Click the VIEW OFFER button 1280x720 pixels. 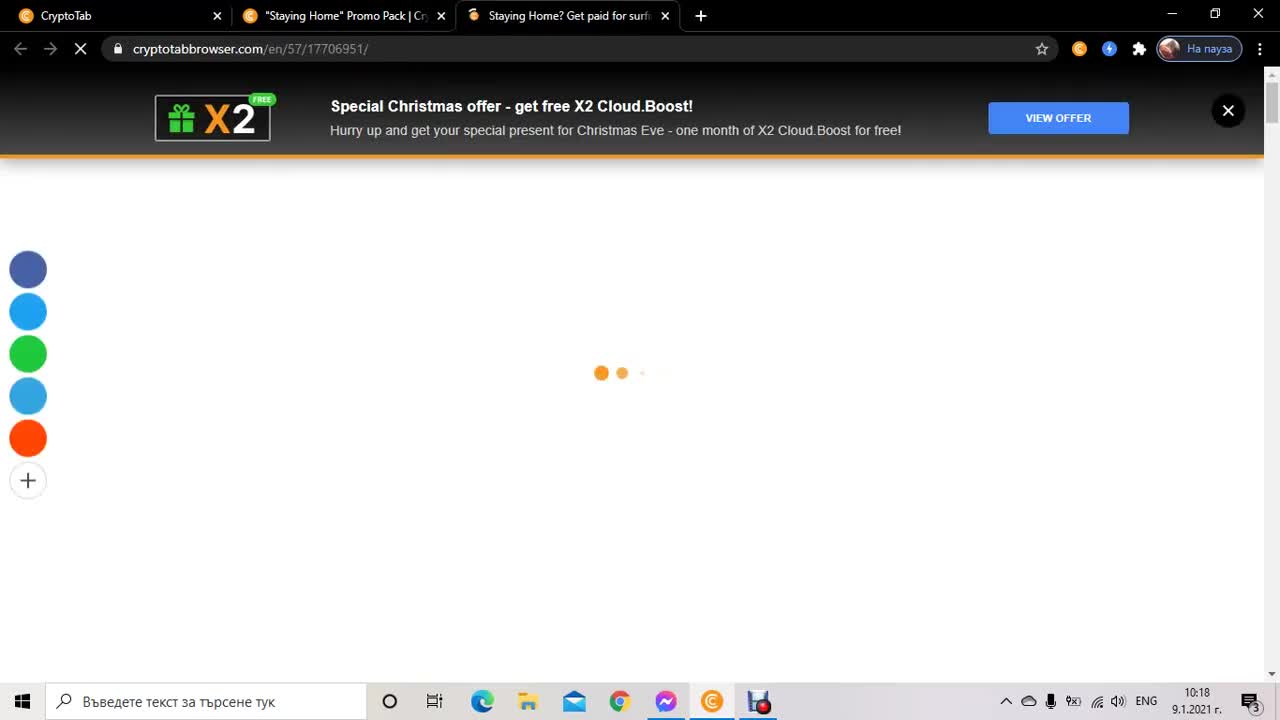tap(1058, 118)
